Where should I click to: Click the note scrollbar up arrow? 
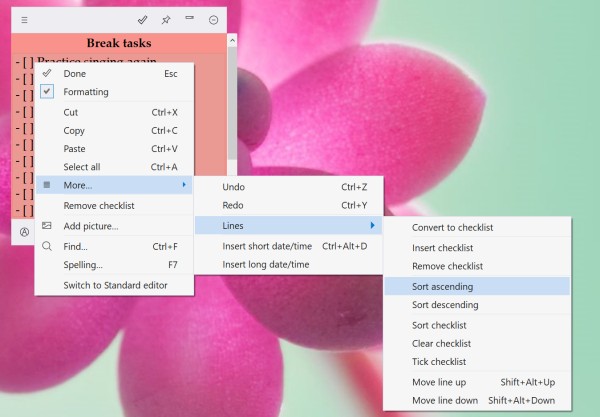[232, 42]
